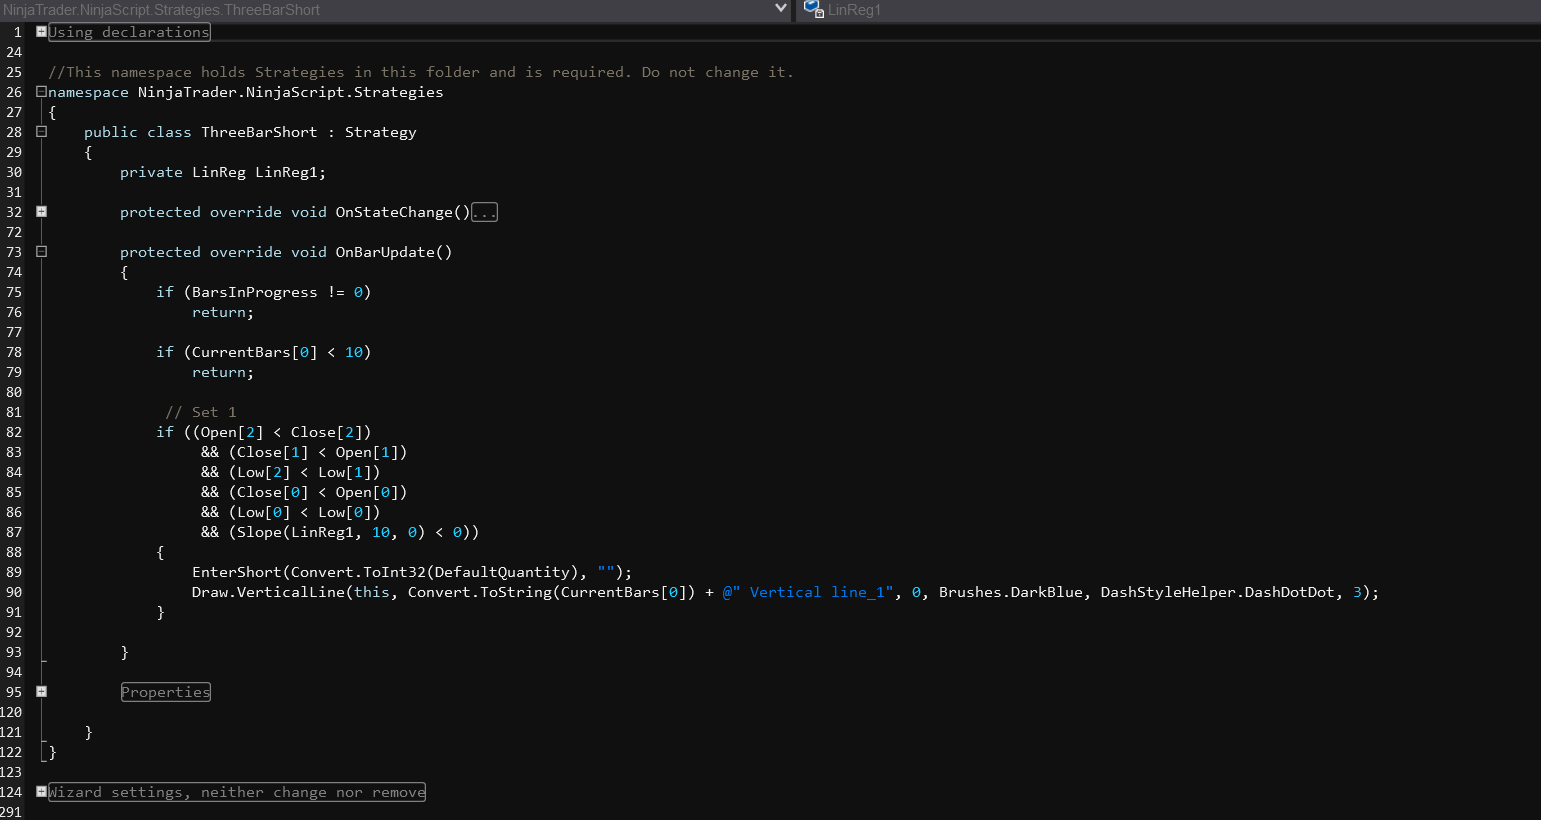The image size is (1541, 820).
Task: Expand the Properties region on line 95
Action: (x=41, y=691)
